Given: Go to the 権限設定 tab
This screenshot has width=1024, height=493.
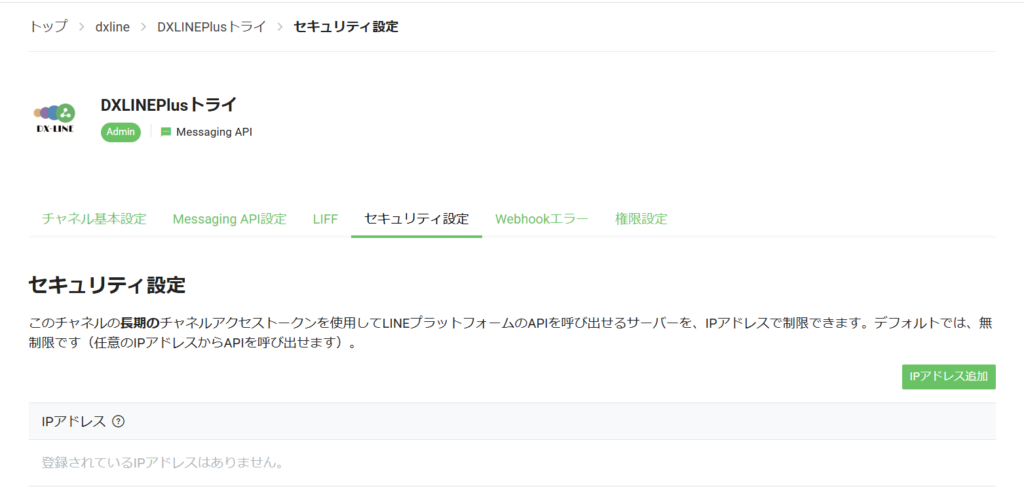Looking at the screenshot, I should click(641, 219).
